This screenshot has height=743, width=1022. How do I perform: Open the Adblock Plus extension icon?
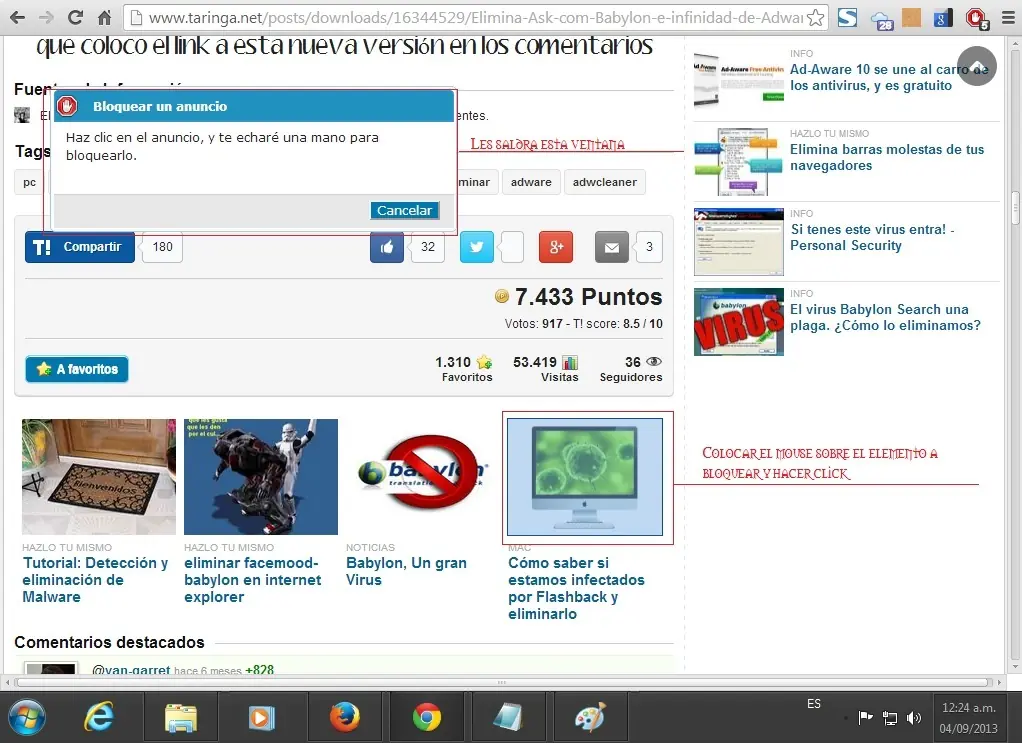[x=977, y=18]
